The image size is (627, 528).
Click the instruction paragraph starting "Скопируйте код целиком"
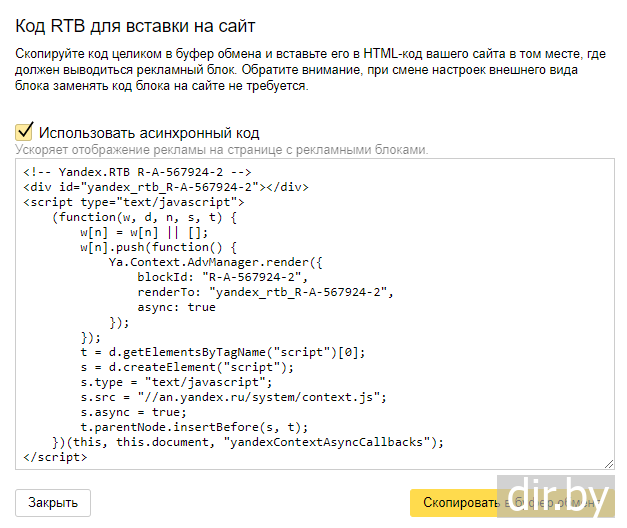pos(310,70)
